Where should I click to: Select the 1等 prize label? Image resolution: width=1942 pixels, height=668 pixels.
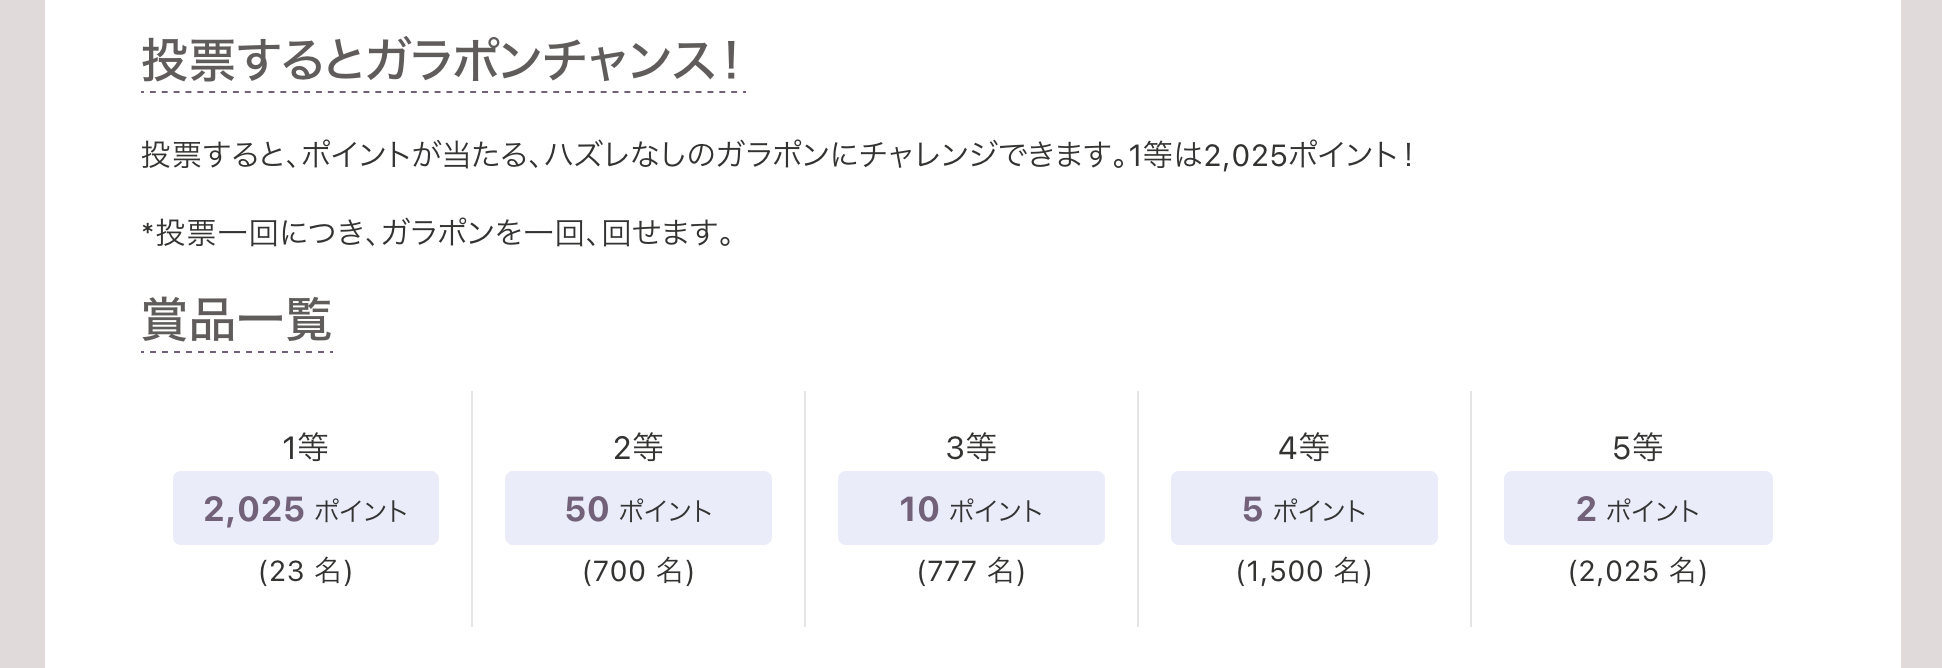coord(305,447)
